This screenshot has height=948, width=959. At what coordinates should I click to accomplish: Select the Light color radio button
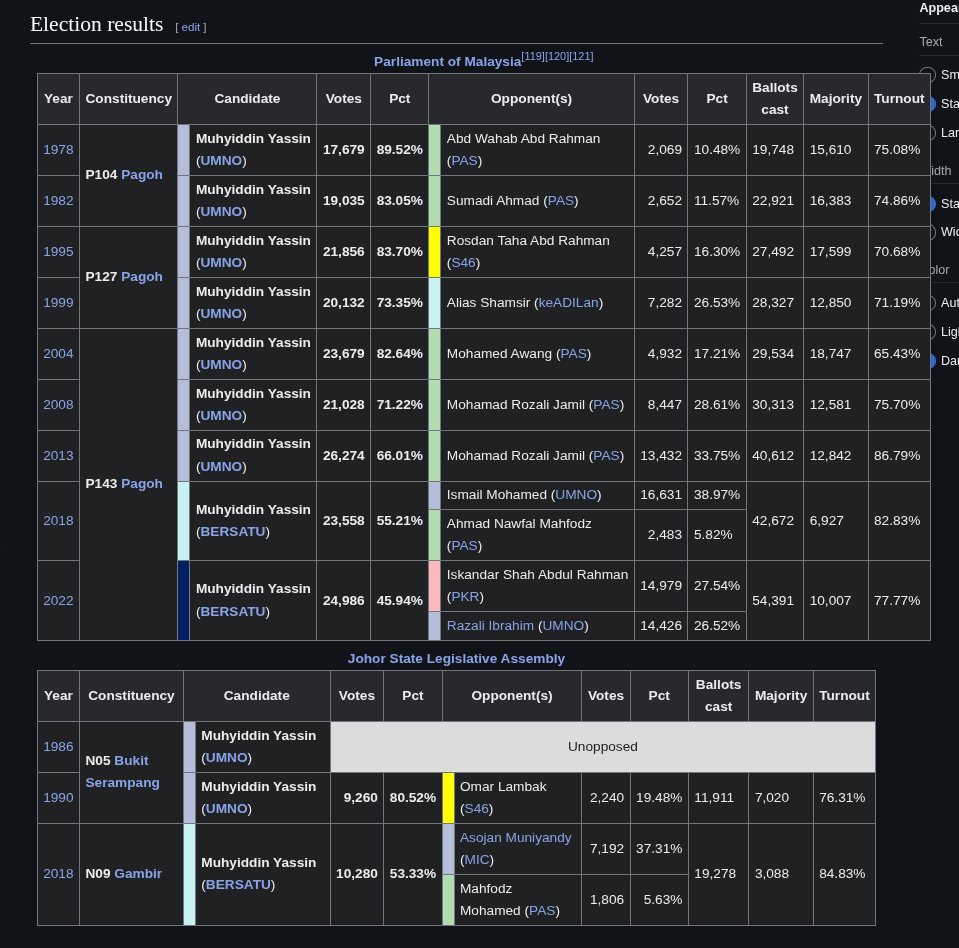click(929, 332)
